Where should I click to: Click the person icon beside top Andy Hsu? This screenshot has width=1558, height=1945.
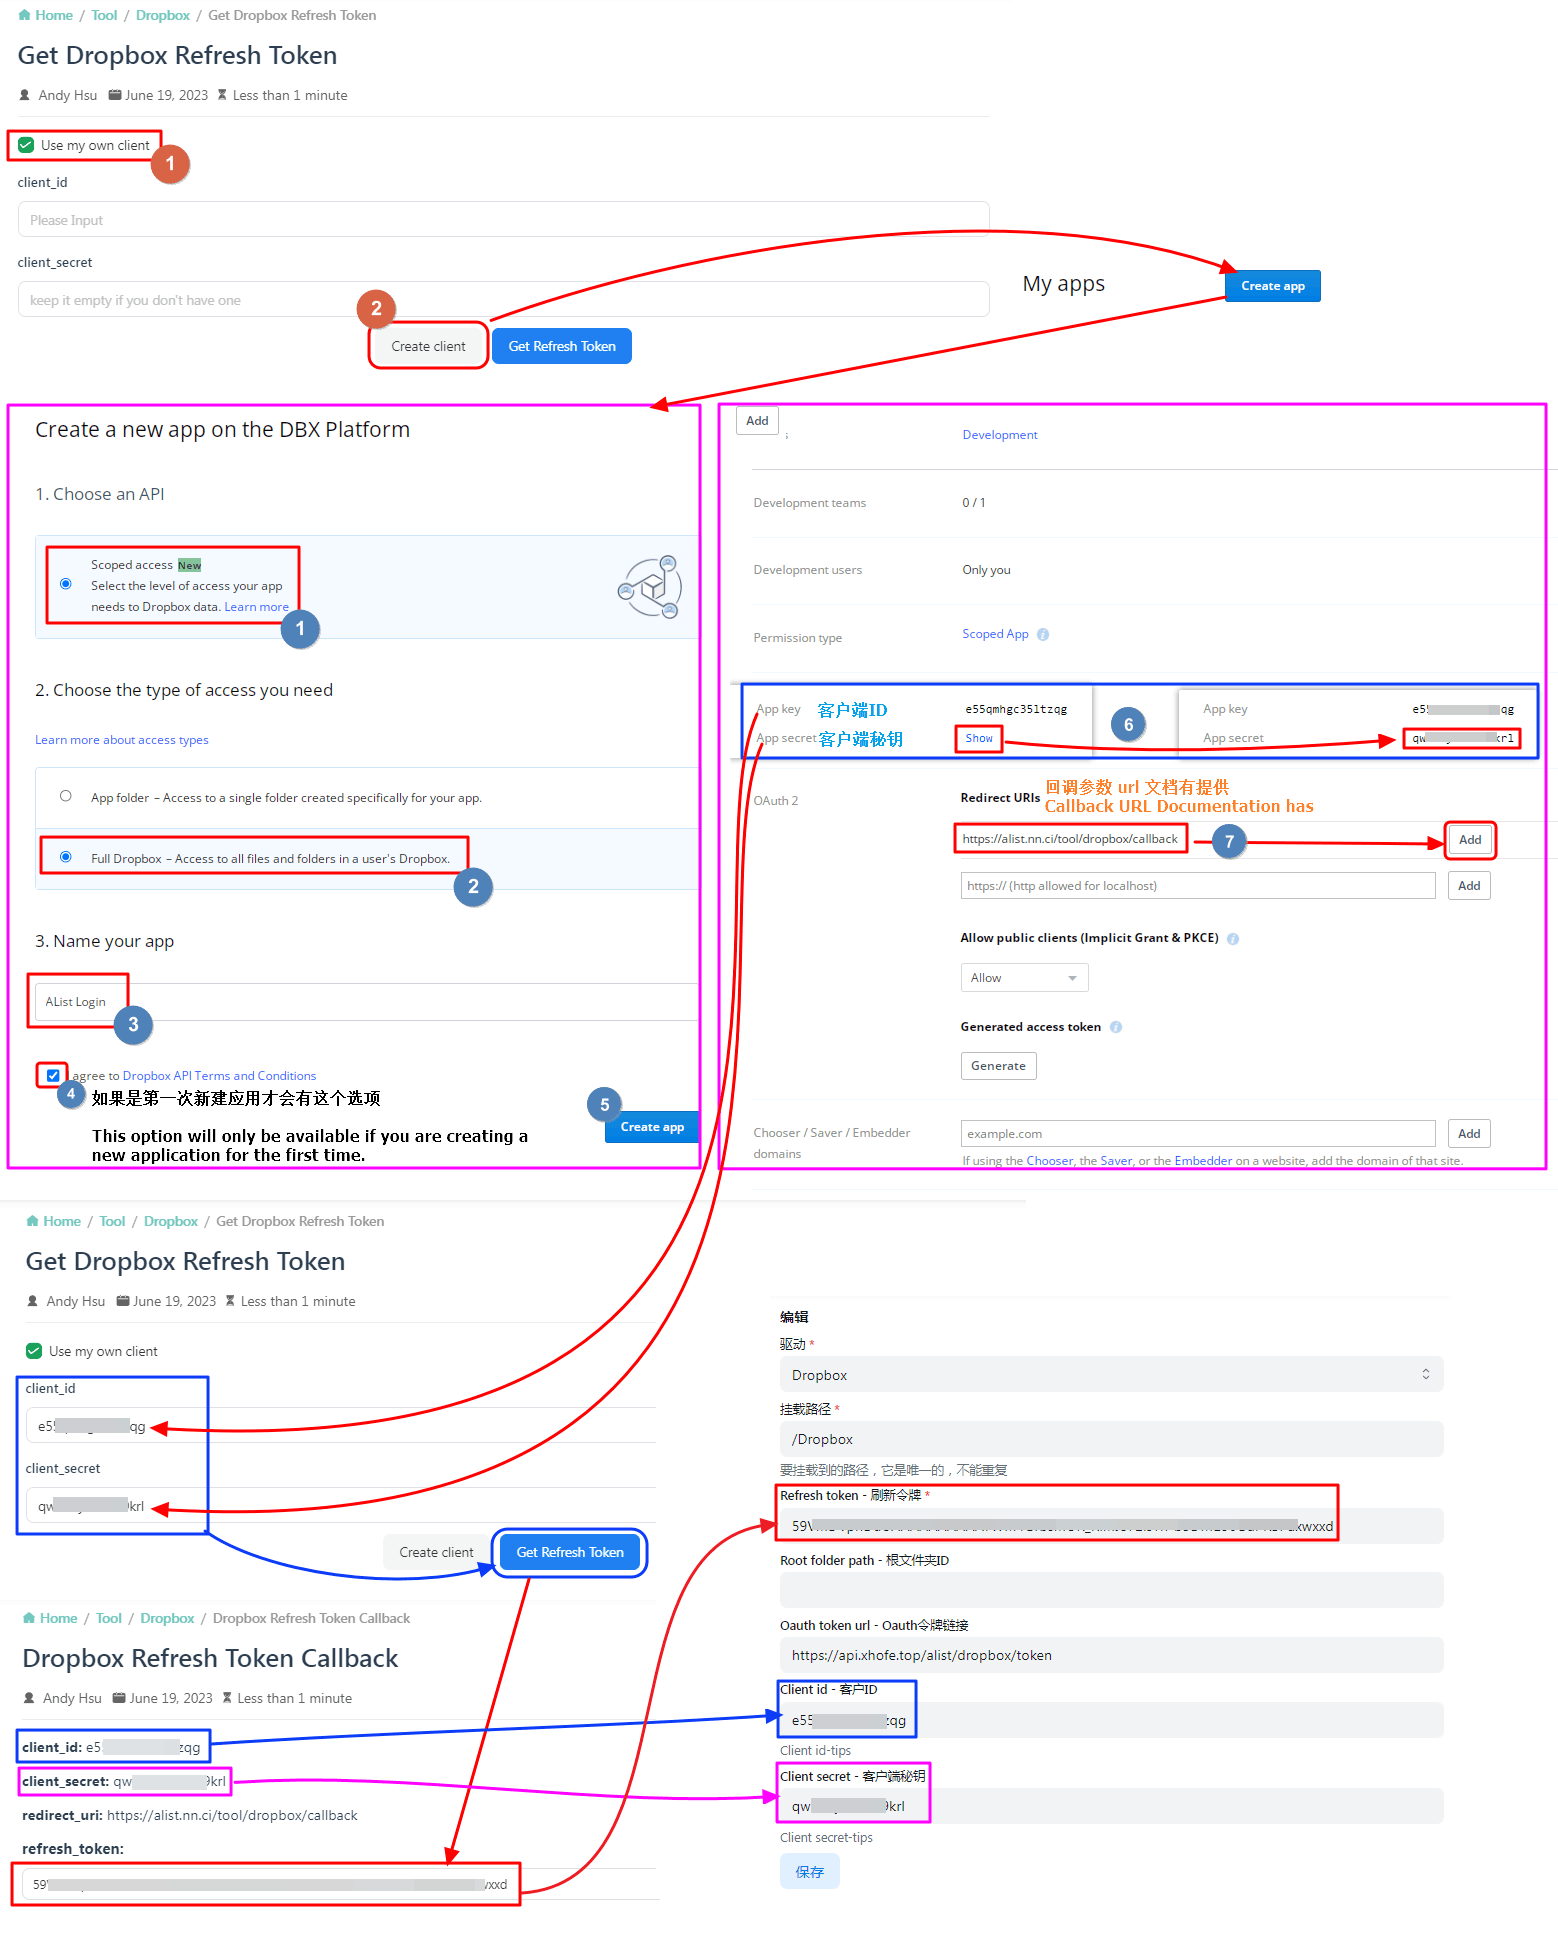[x=25, y=95]
